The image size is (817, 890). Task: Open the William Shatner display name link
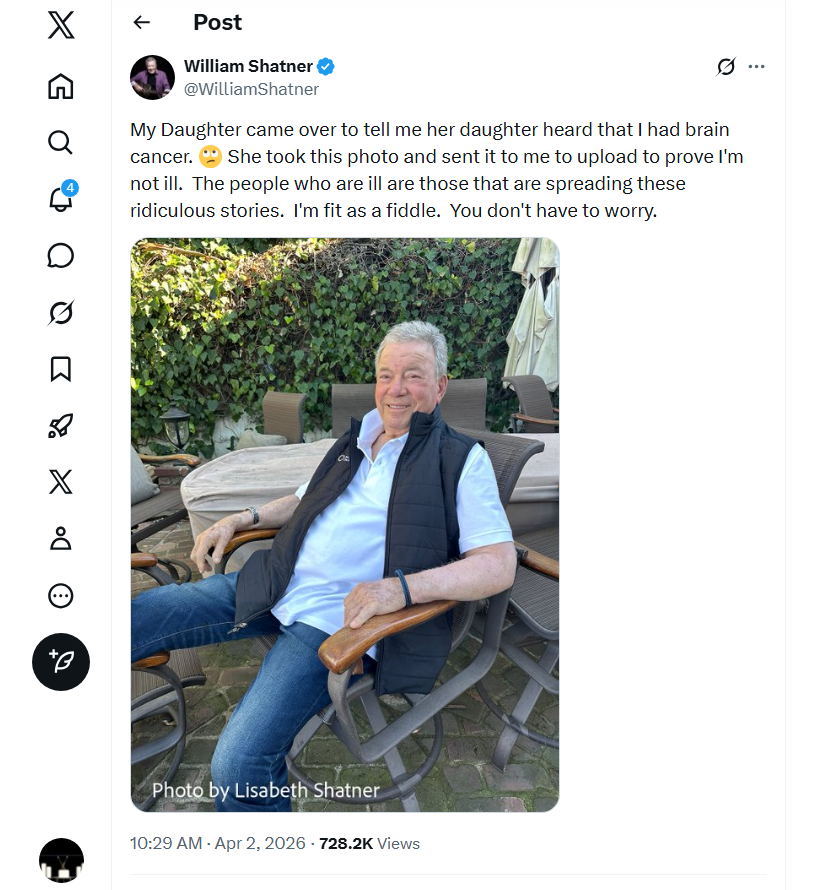coord(249,67)
